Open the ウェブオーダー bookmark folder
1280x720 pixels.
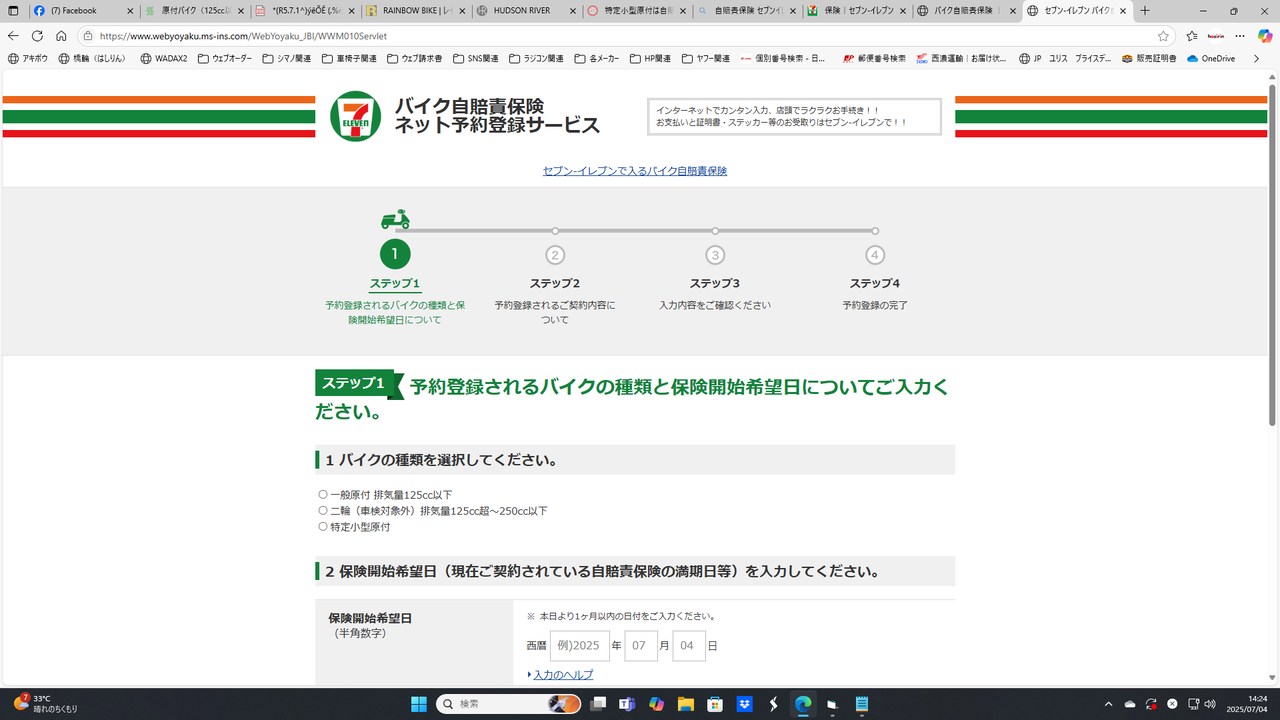click(x=223, y=59)
